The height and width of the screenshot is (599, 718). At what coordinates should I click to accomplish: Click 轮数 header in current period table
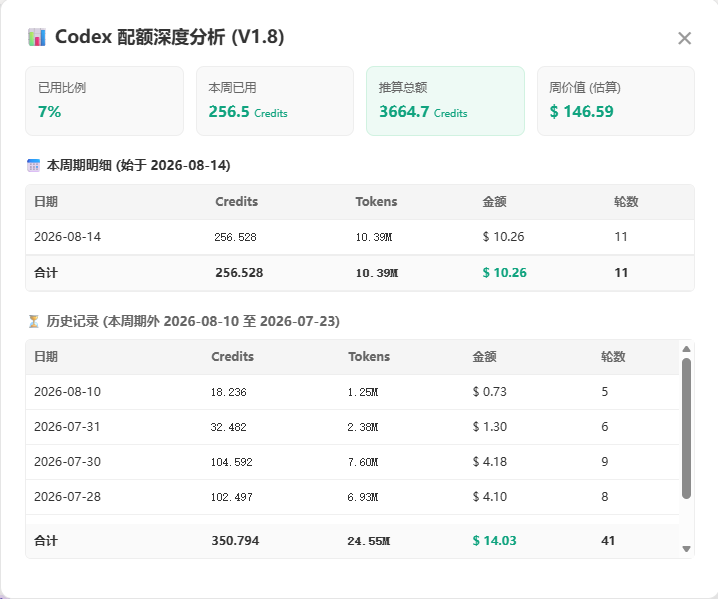626,201
